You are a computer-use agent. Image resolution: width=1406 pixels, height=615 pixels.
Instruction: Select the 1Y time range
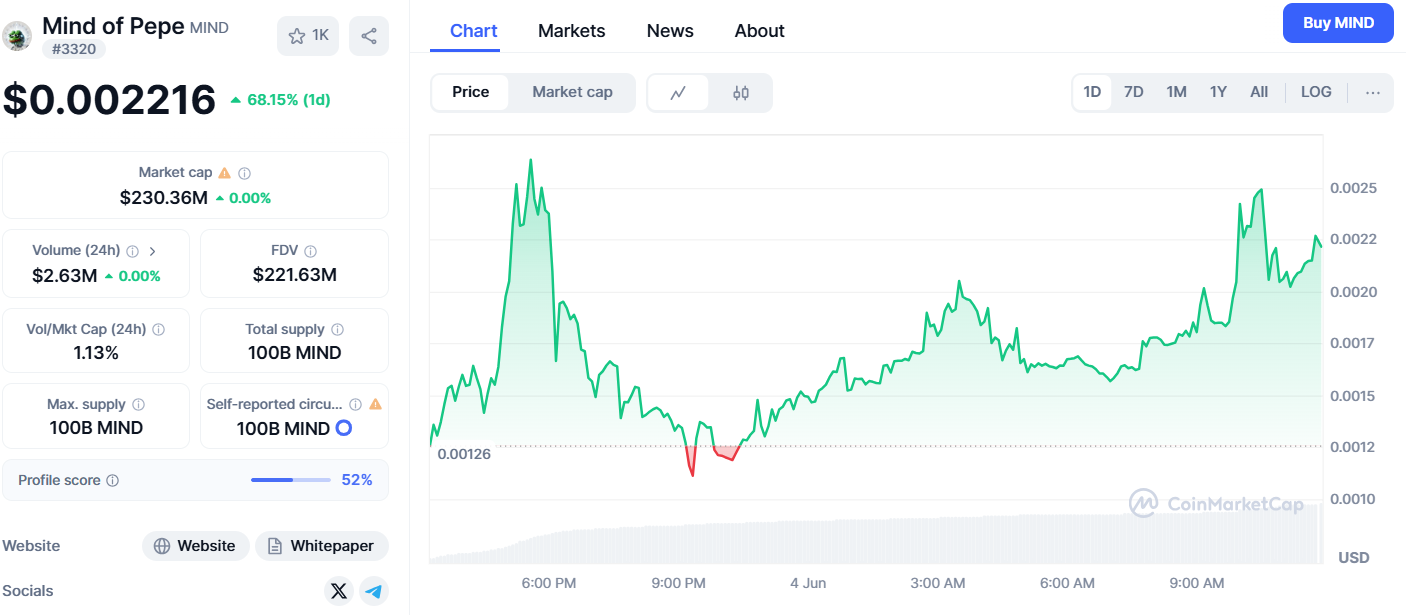[1218, 92]
